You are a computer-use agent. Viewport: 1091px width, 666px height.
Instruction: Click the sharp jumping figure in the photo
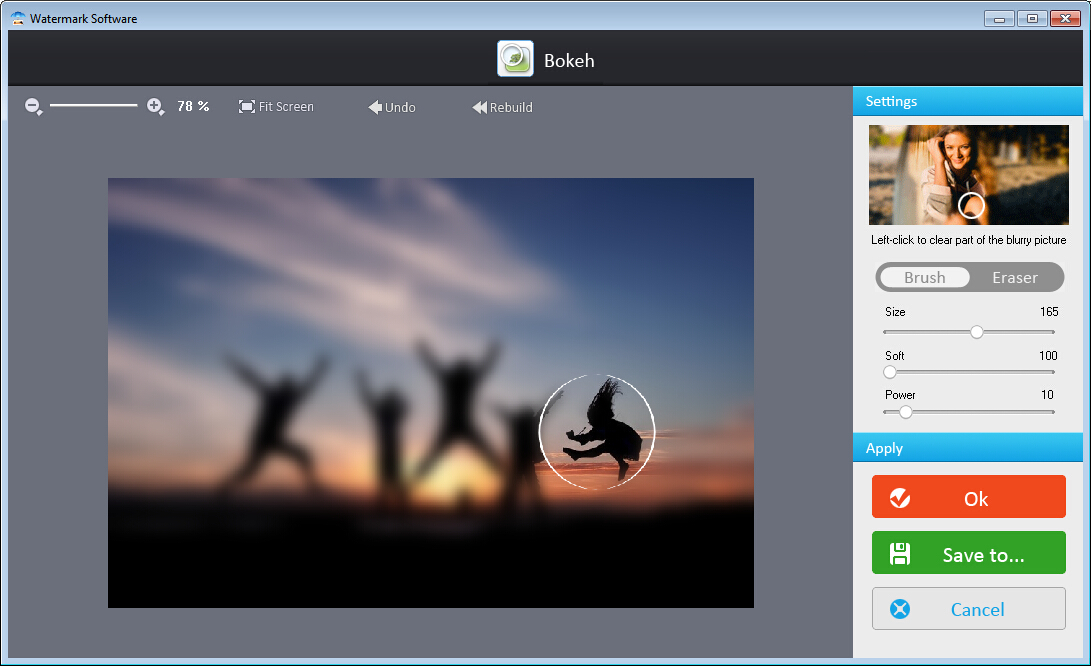pyautogui.click(x=603, y=429)
